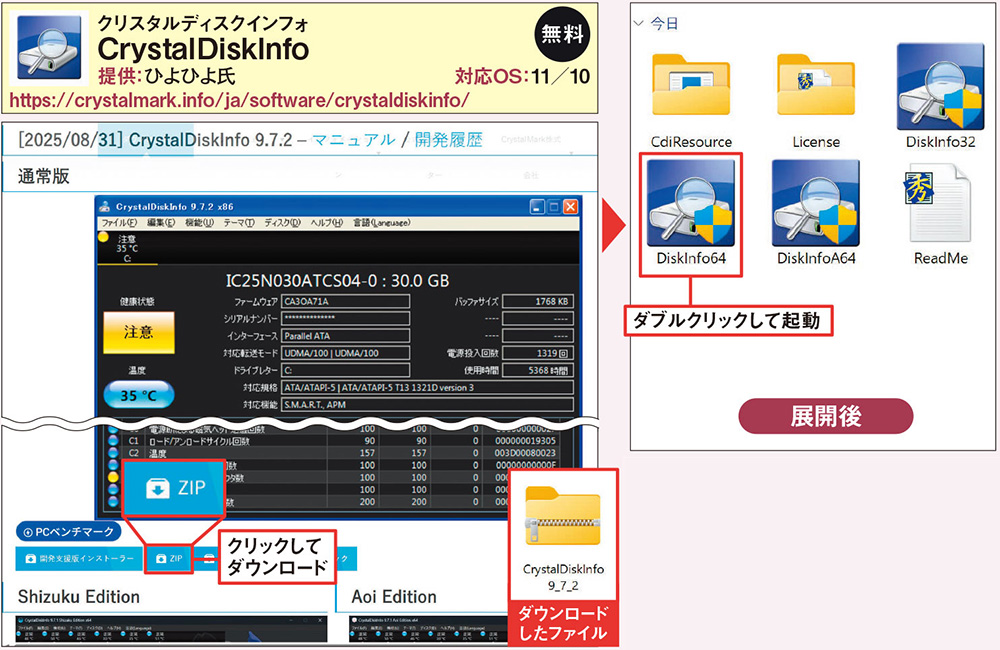
Task: Click the yellow 注意 health status button
Action: coord(138,332)
